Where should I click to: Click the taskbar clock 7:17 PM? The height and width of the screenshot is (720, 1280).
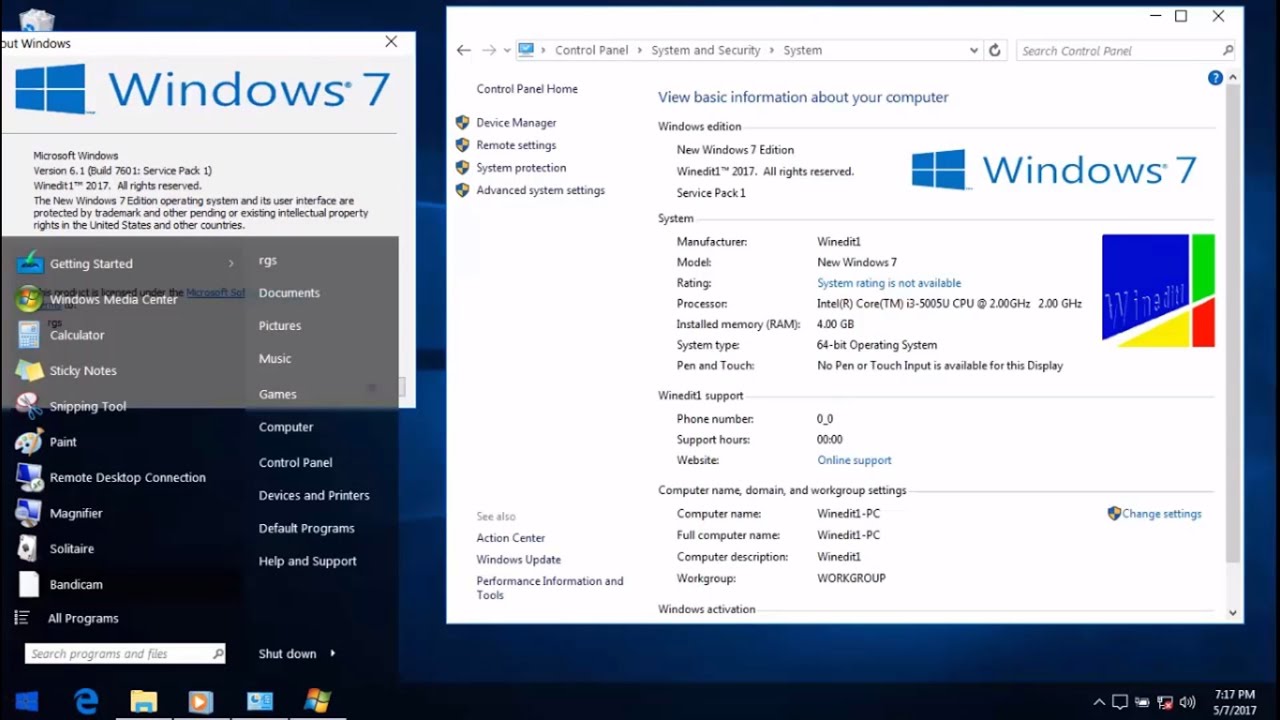point(1235,694)
